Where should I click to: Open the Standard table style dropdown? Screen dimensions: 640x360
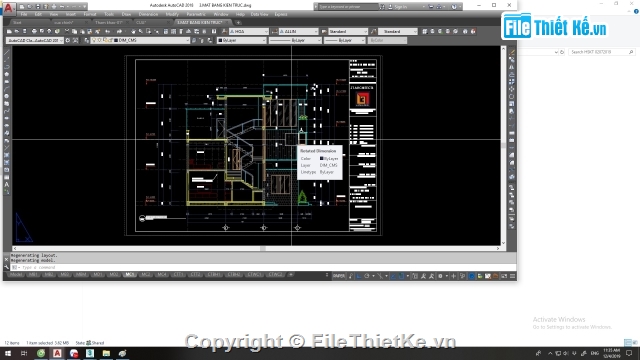pos(348,31)
